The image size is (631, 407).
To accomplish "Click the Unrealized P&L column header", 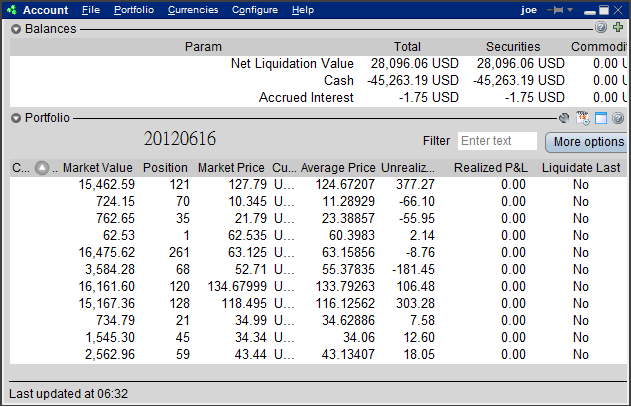I will pos(408,167).
